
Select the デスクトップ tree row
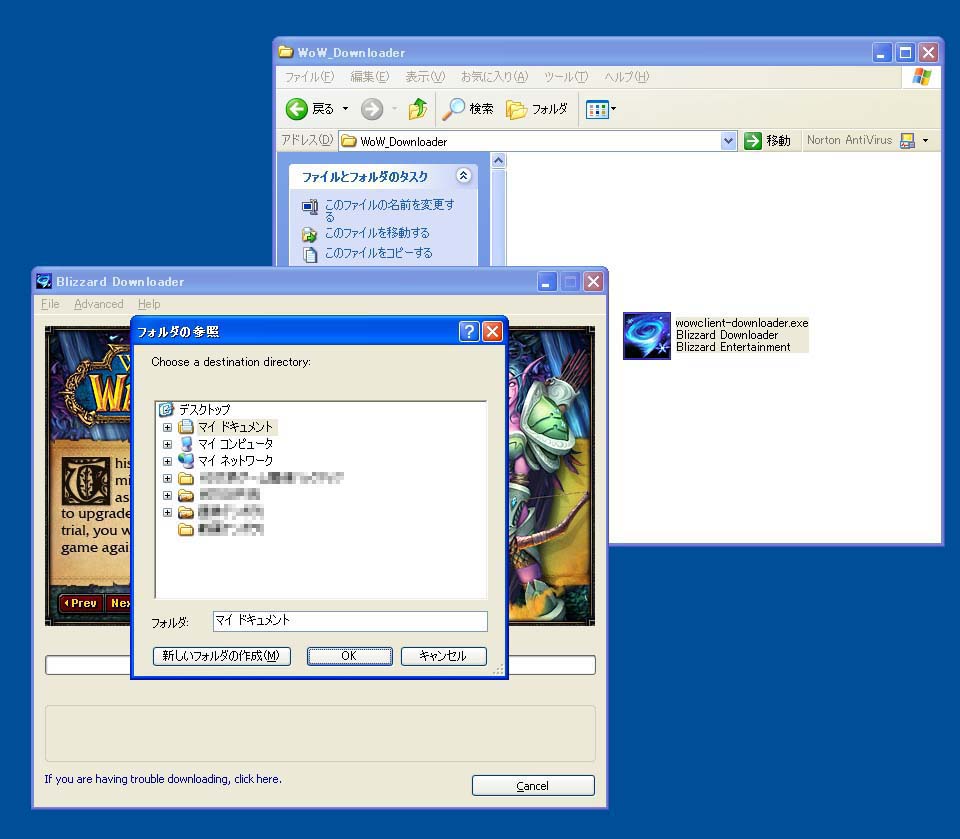[x=204, y=409]
